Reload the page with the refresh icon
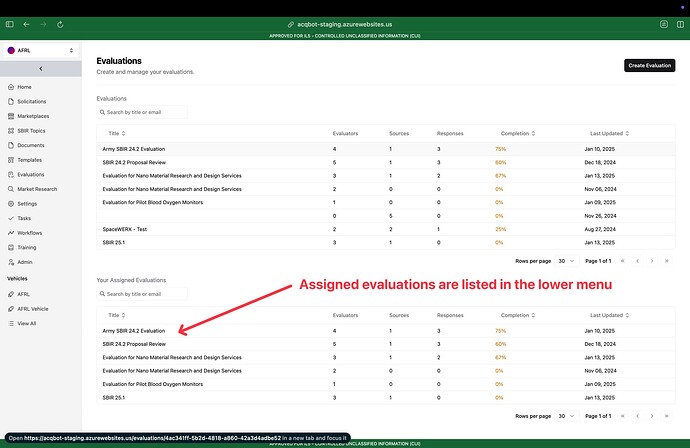This screenshot has width=690, height=448. pos(60,24)
